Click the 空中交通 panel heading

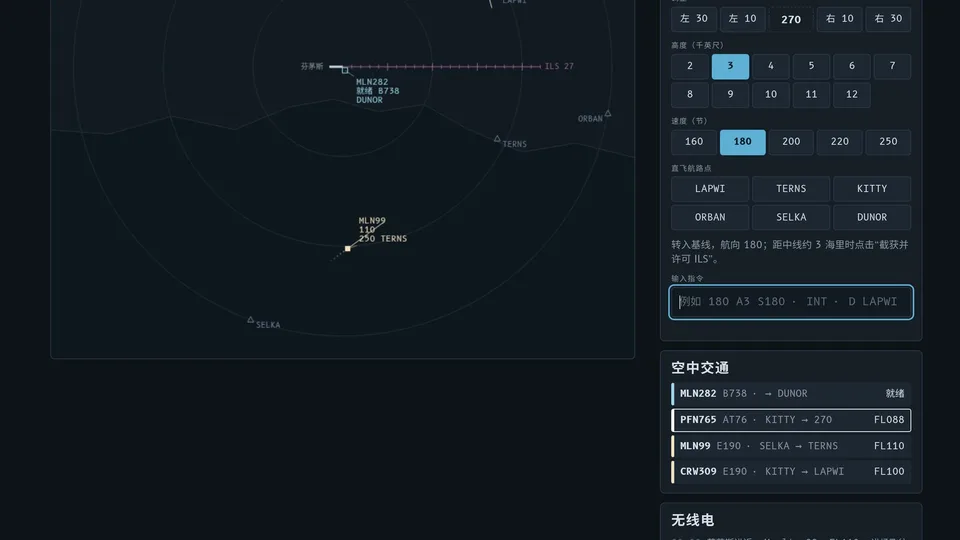tap(700, 368)
